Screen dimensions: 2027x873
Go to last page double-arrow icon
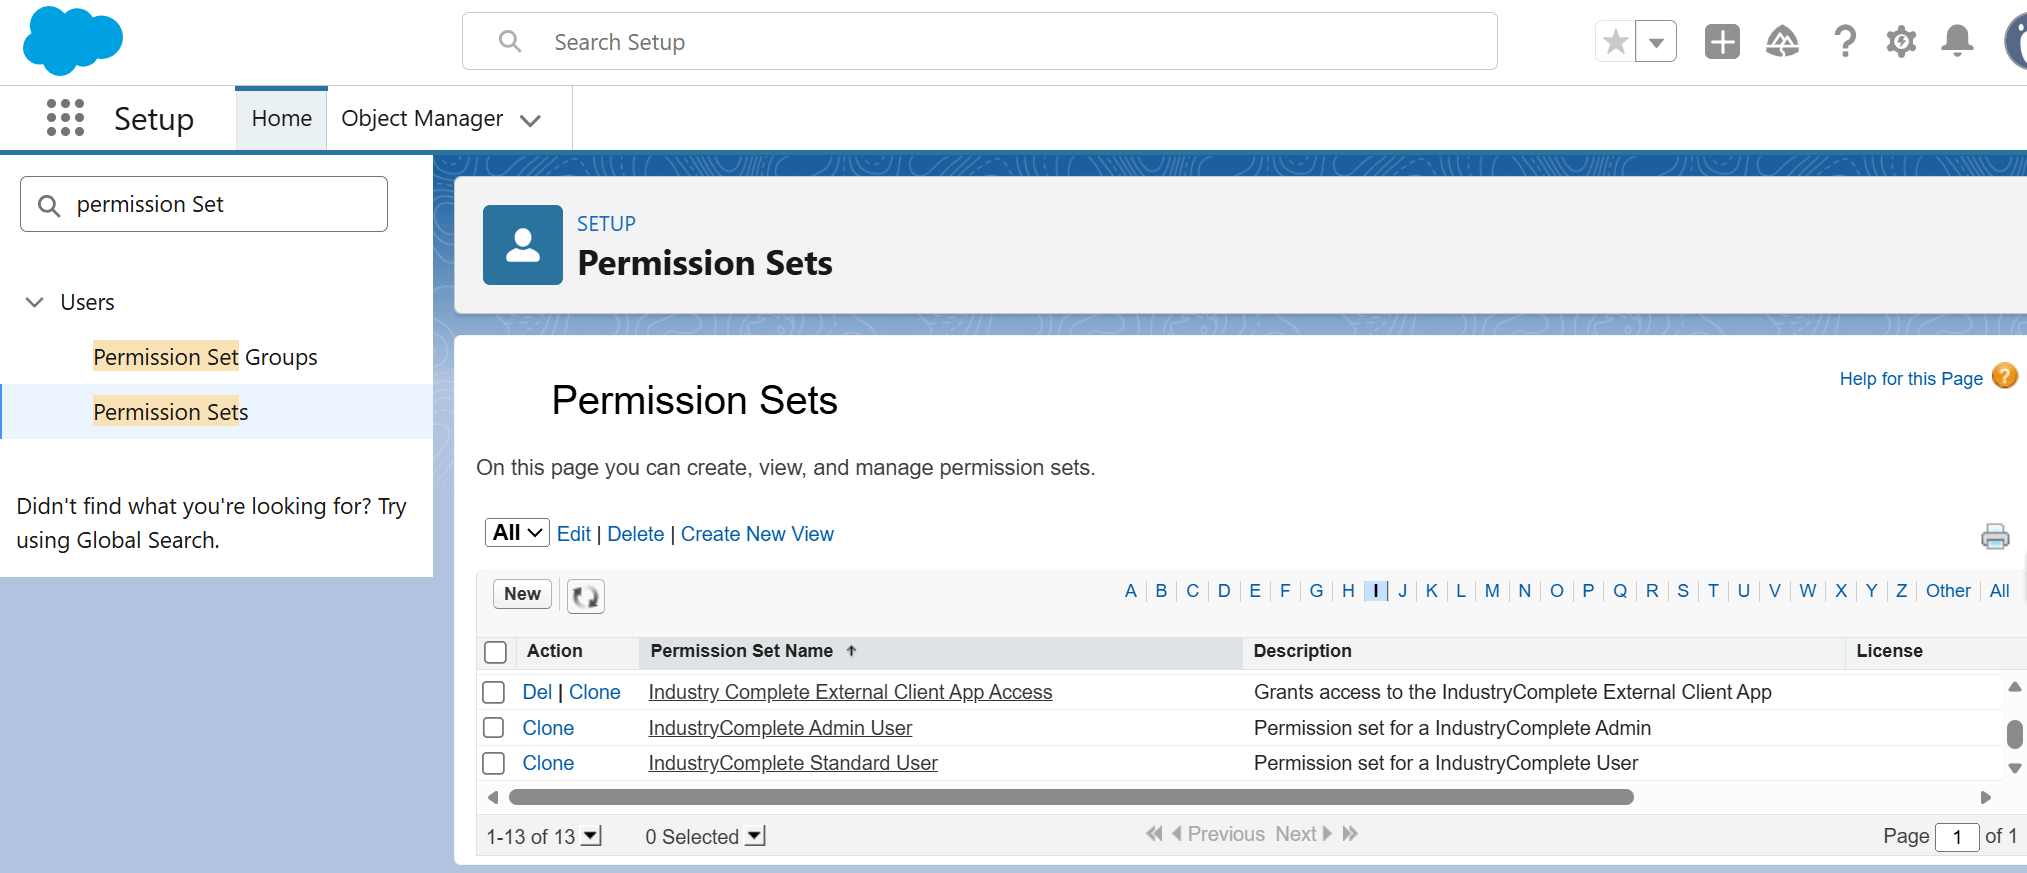(1350, 833)
